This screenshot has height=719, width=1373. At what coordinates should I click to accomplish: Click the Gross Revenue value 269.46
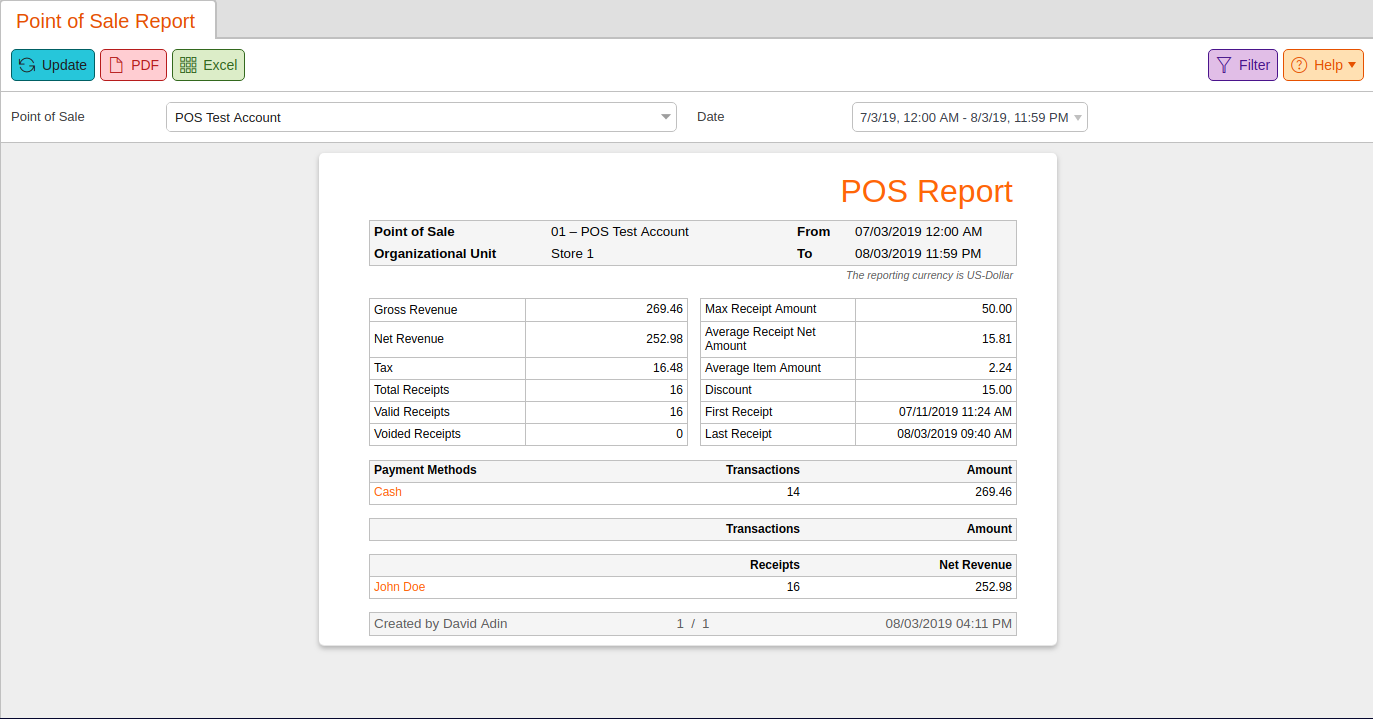point(664,309)
